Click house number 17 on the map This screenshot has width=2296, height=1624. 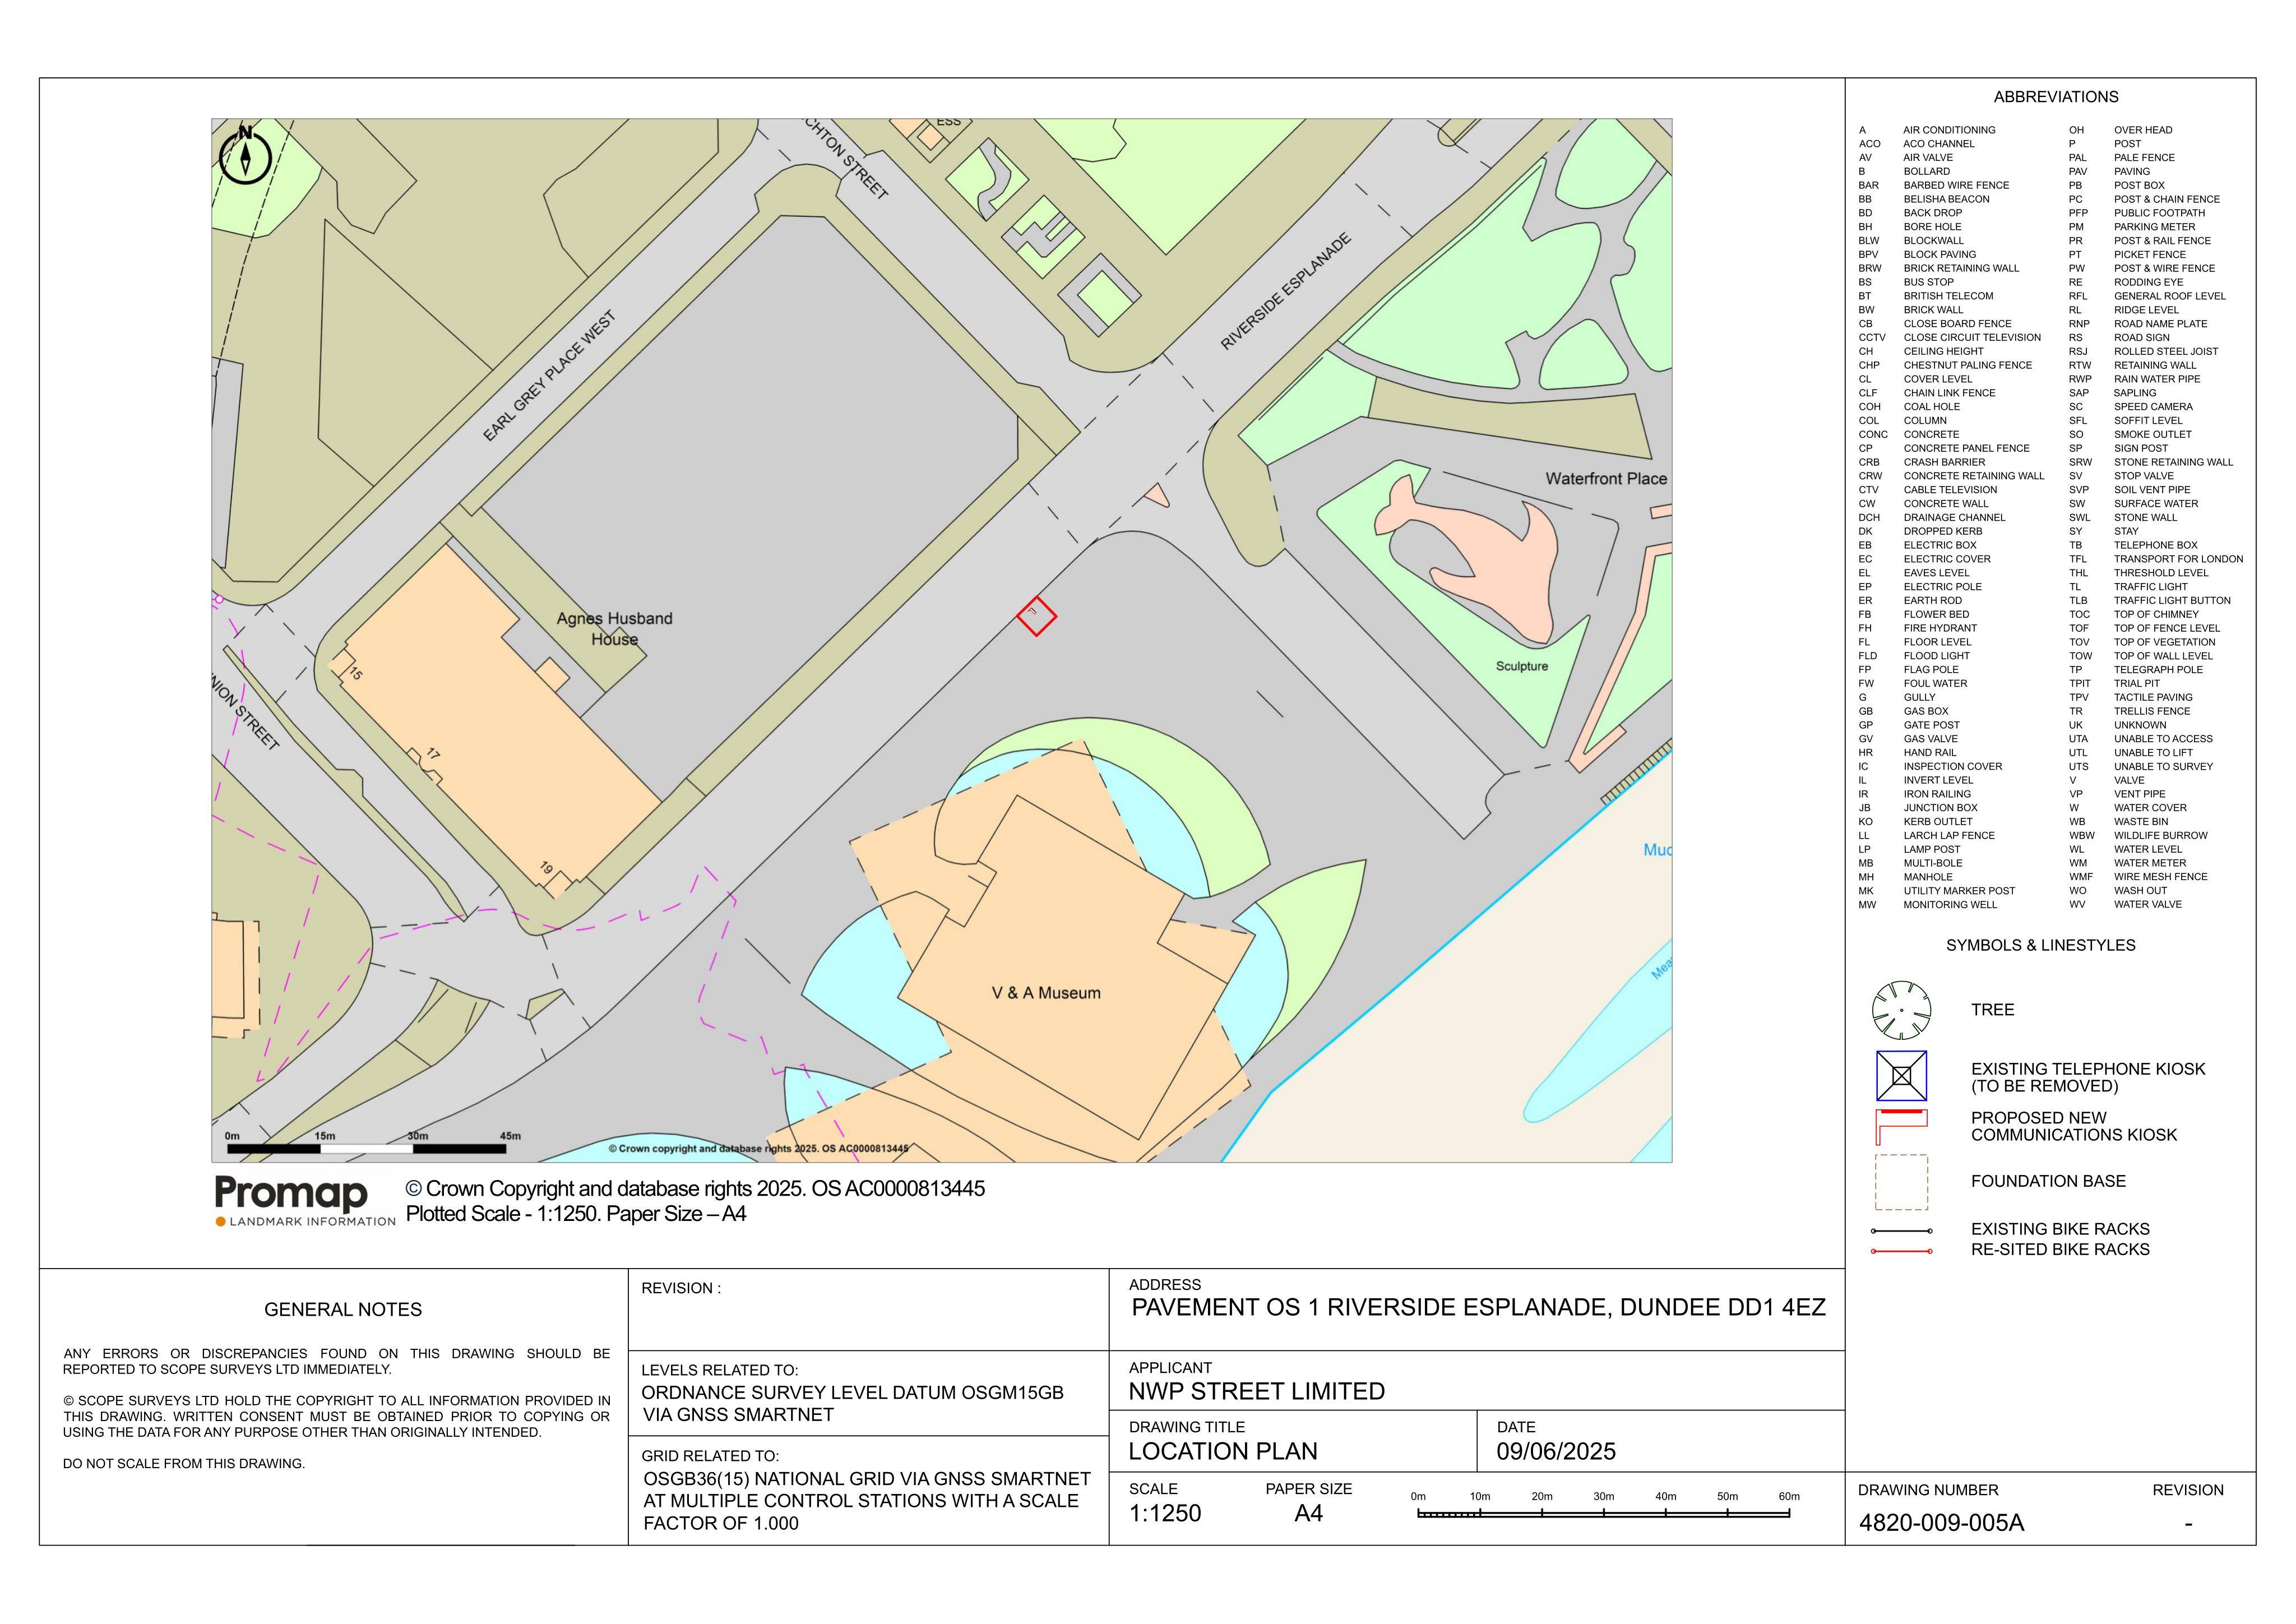coord(433,754)
